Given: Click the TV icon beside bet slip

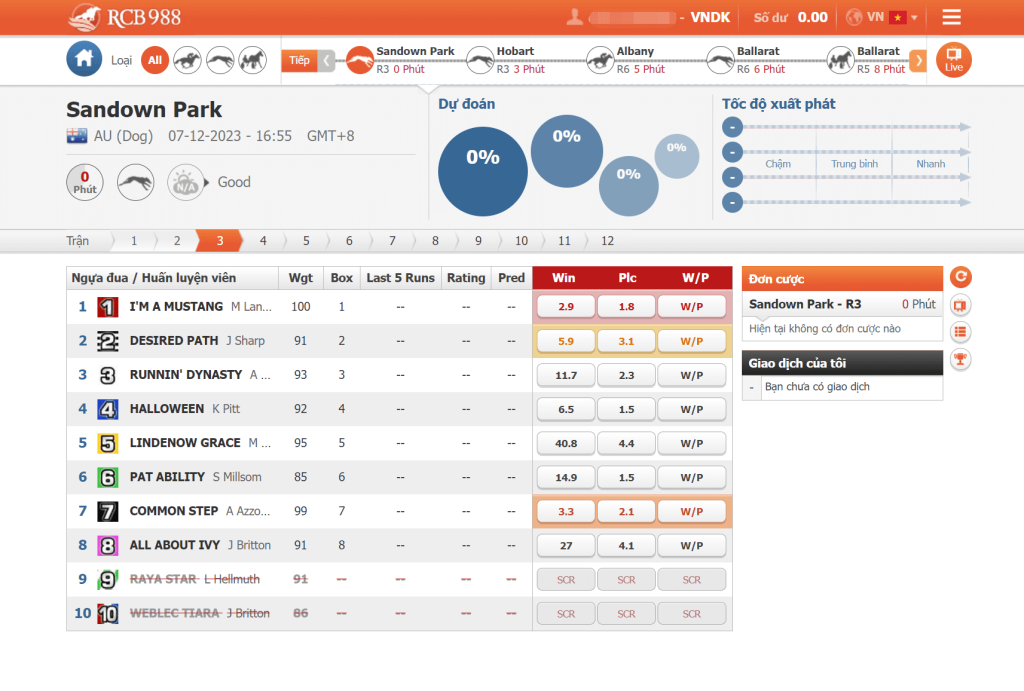Looking at the screenshot, I should tap(960, 305).
